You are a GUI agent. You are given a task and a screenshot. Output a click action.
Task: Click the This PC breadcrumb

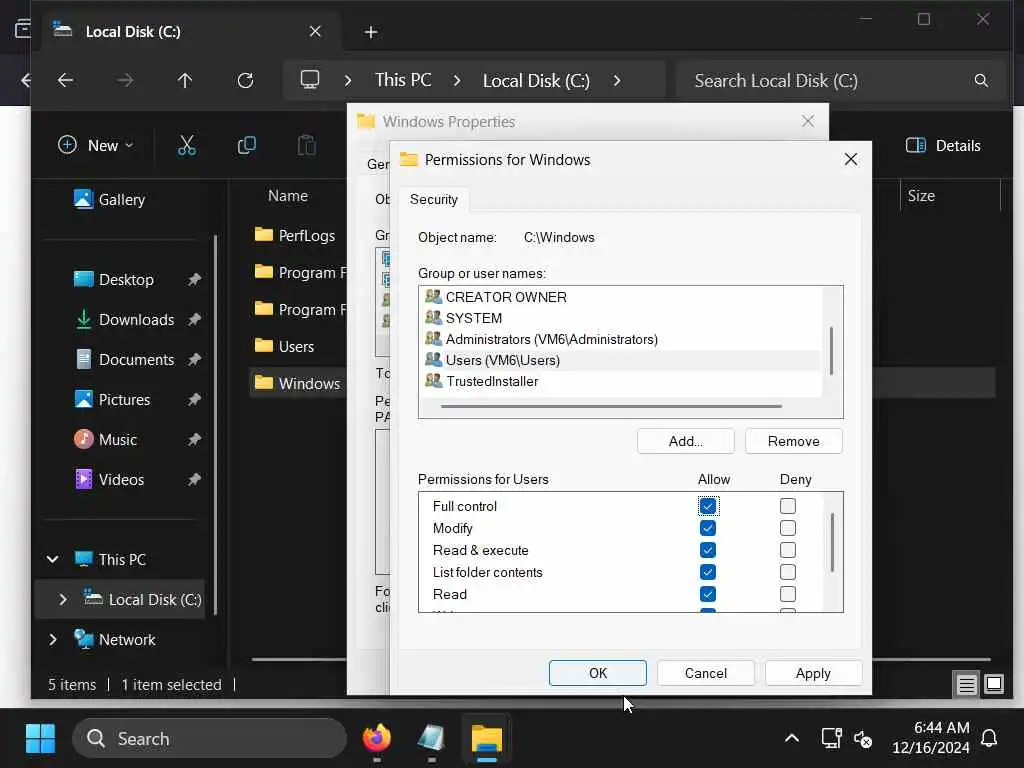pos(403,80)
